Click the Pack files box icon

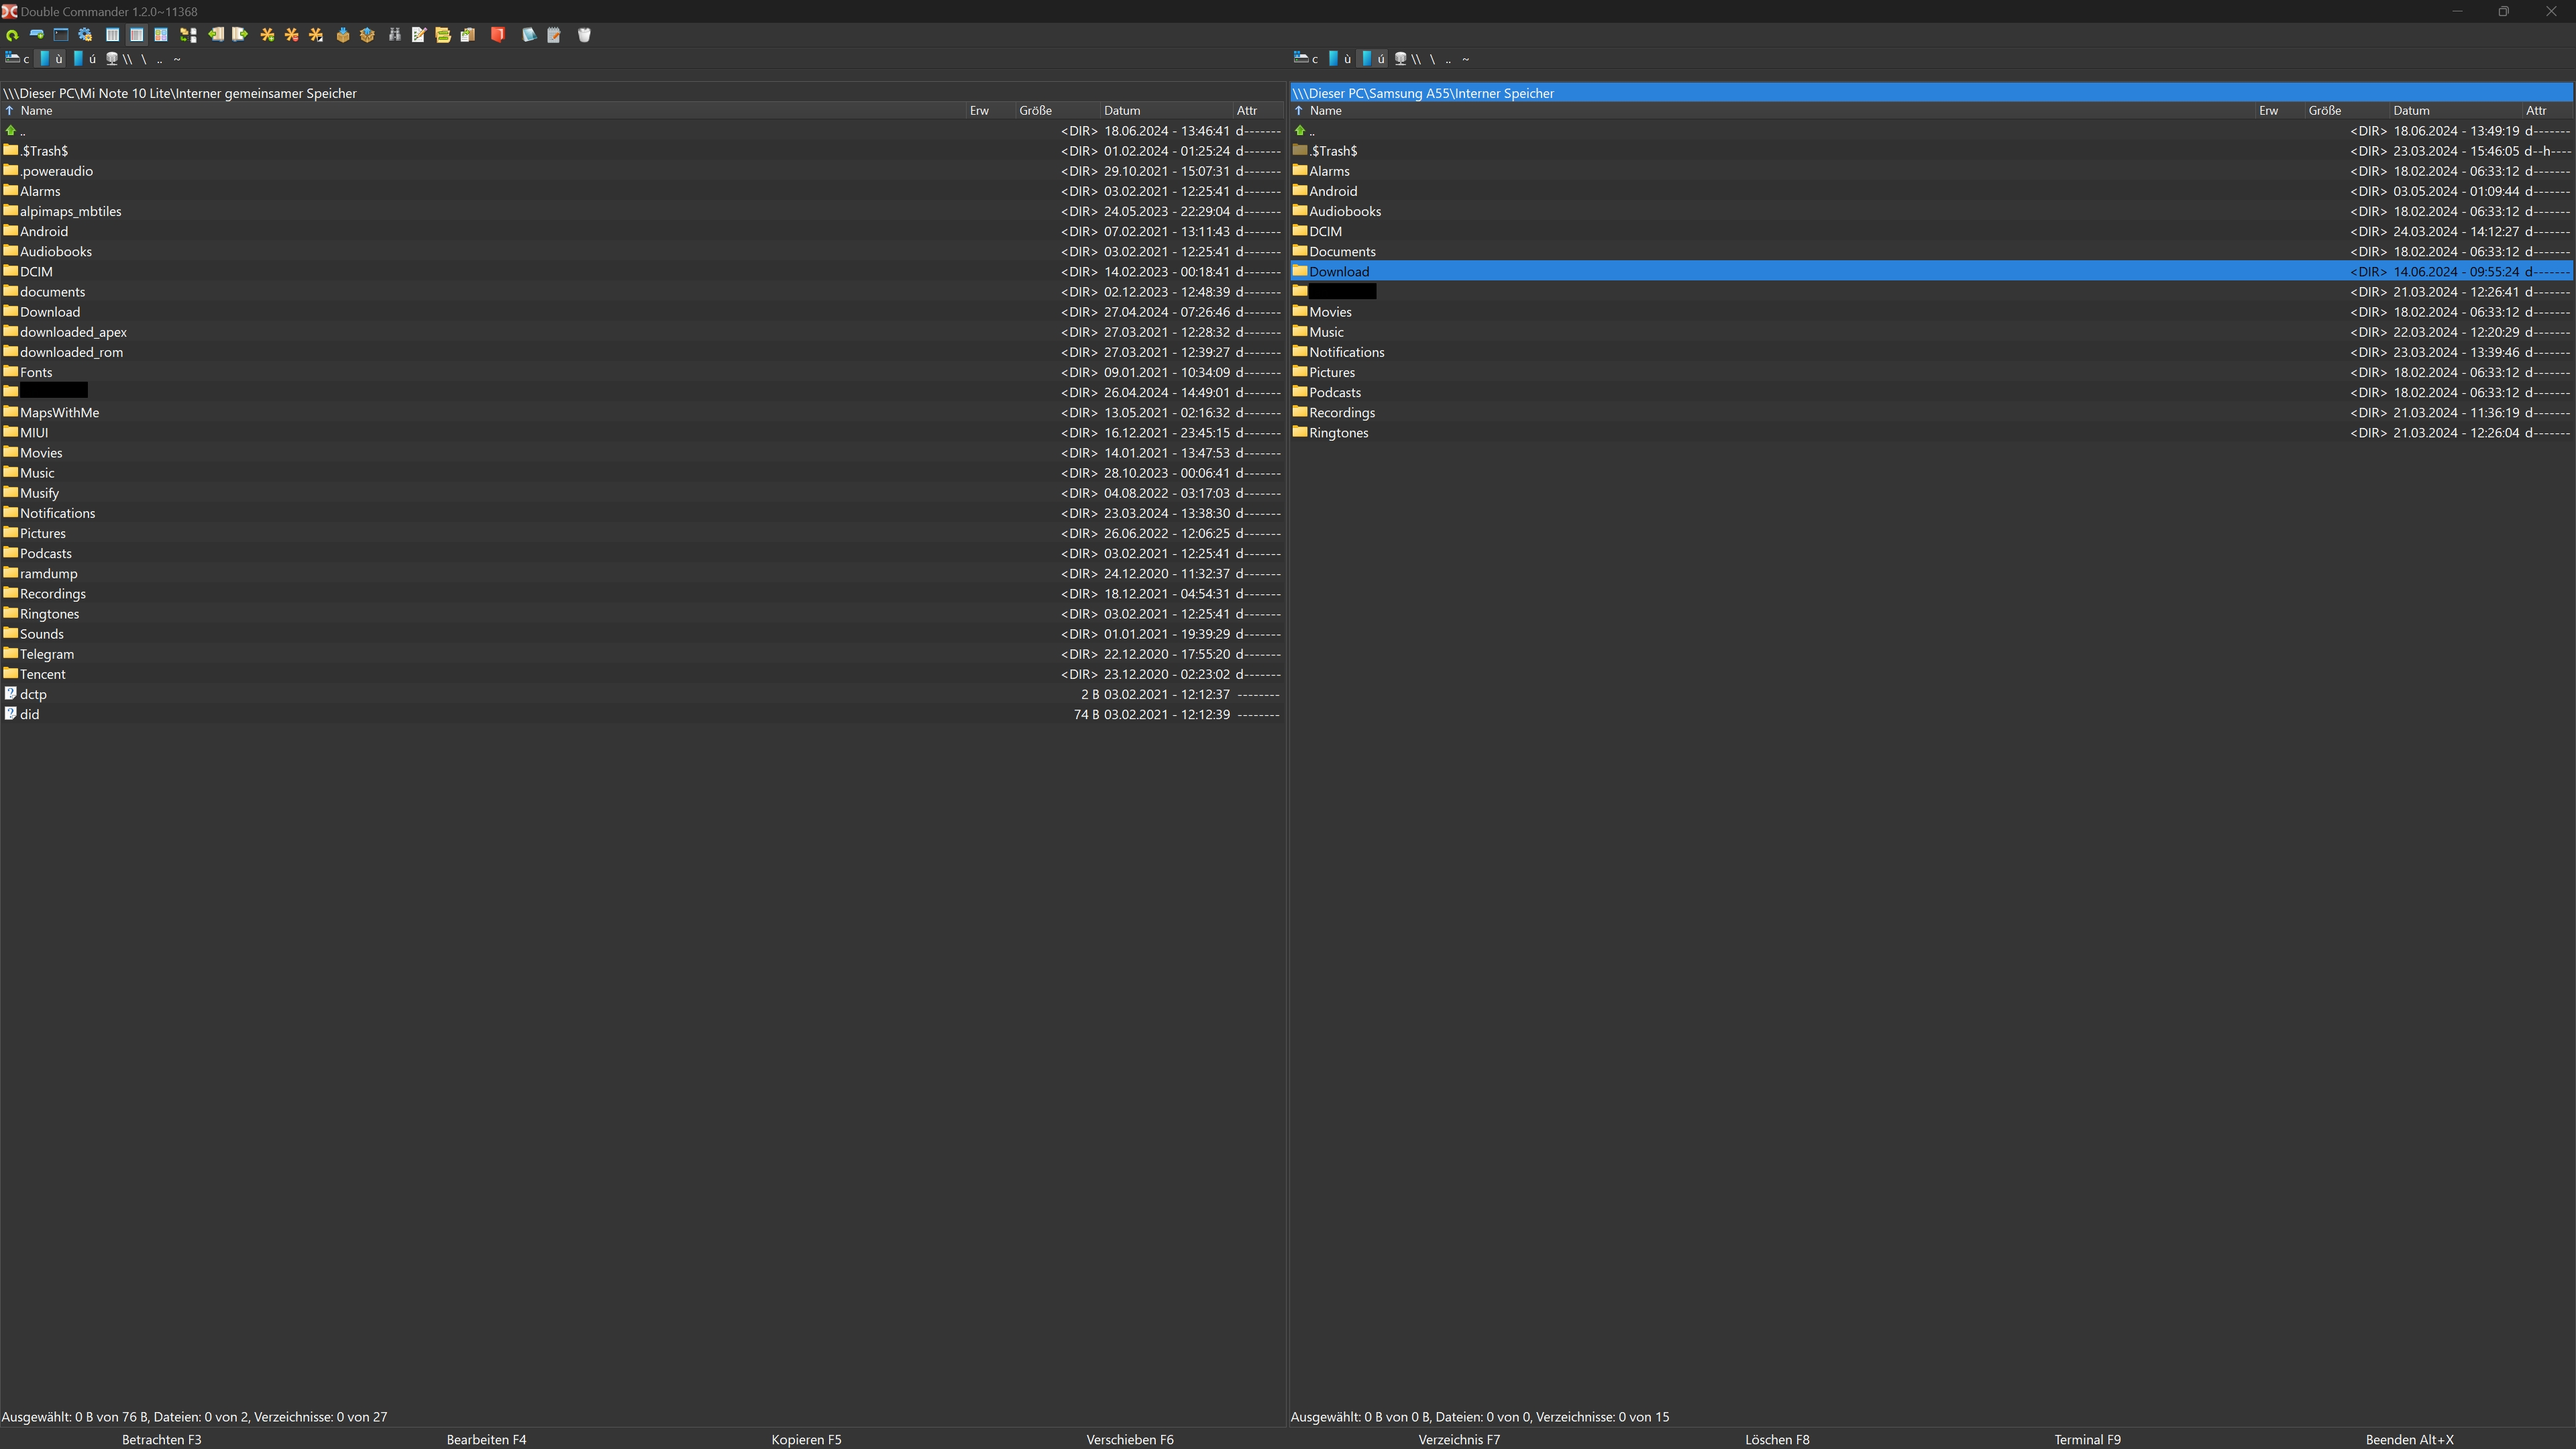[343, 35]
